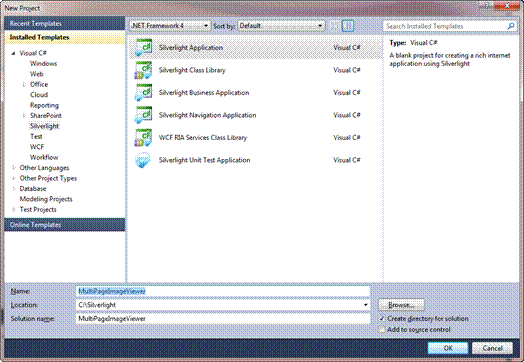Viewport: 524px width, 362px height.
Task: Expand the Office tree node
Action: [24, 84]
